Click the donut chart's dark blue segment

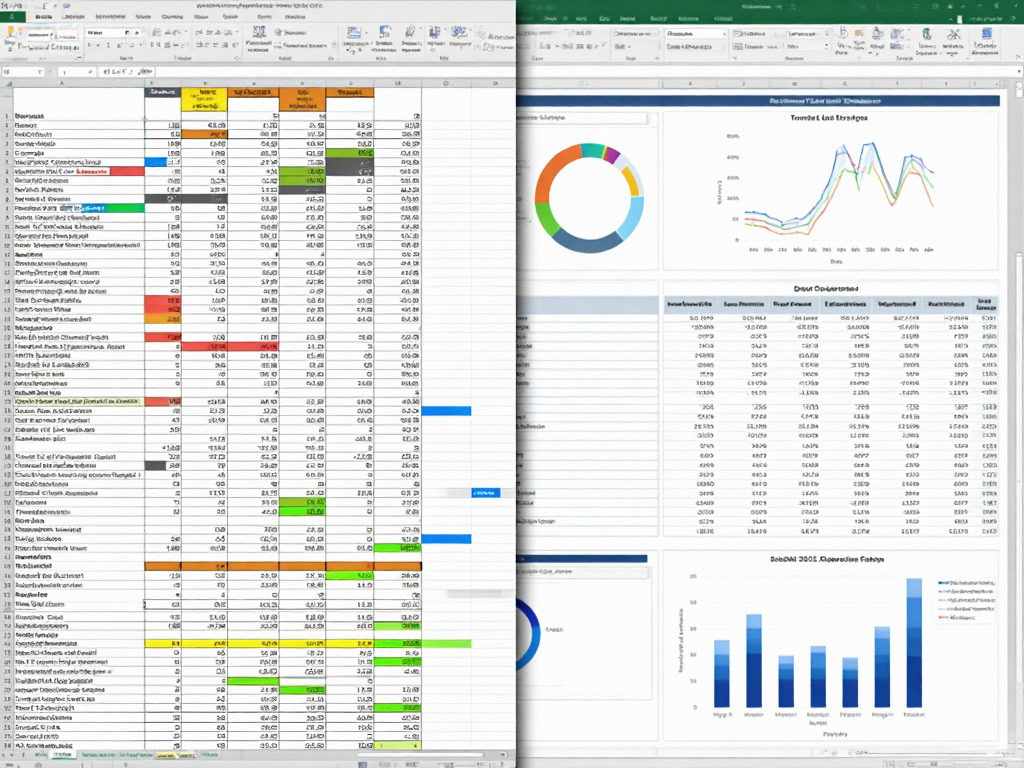587,242
